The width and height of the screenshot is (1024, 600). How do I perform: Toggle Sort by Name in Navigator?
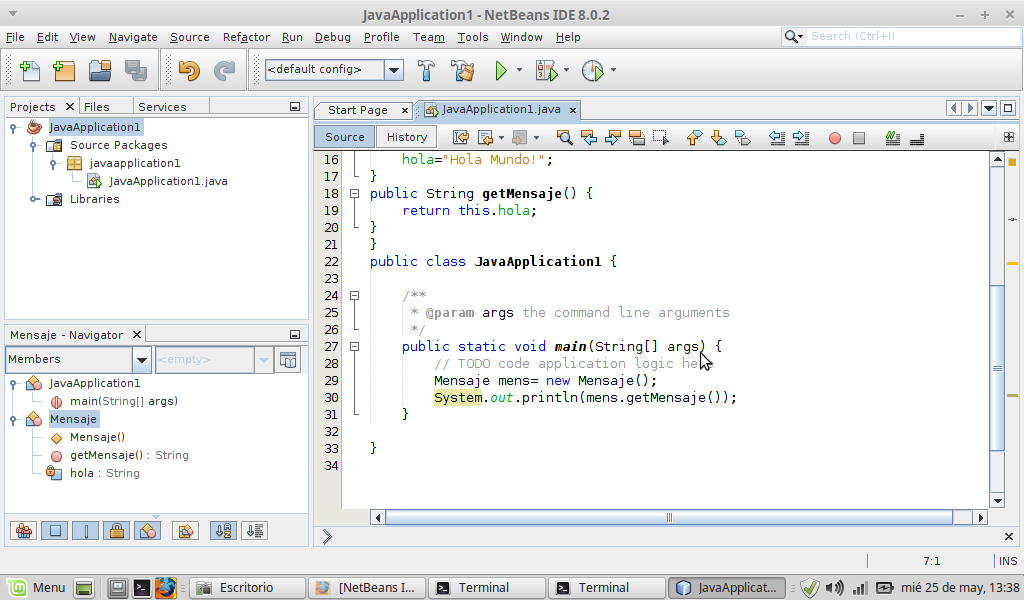224,531
